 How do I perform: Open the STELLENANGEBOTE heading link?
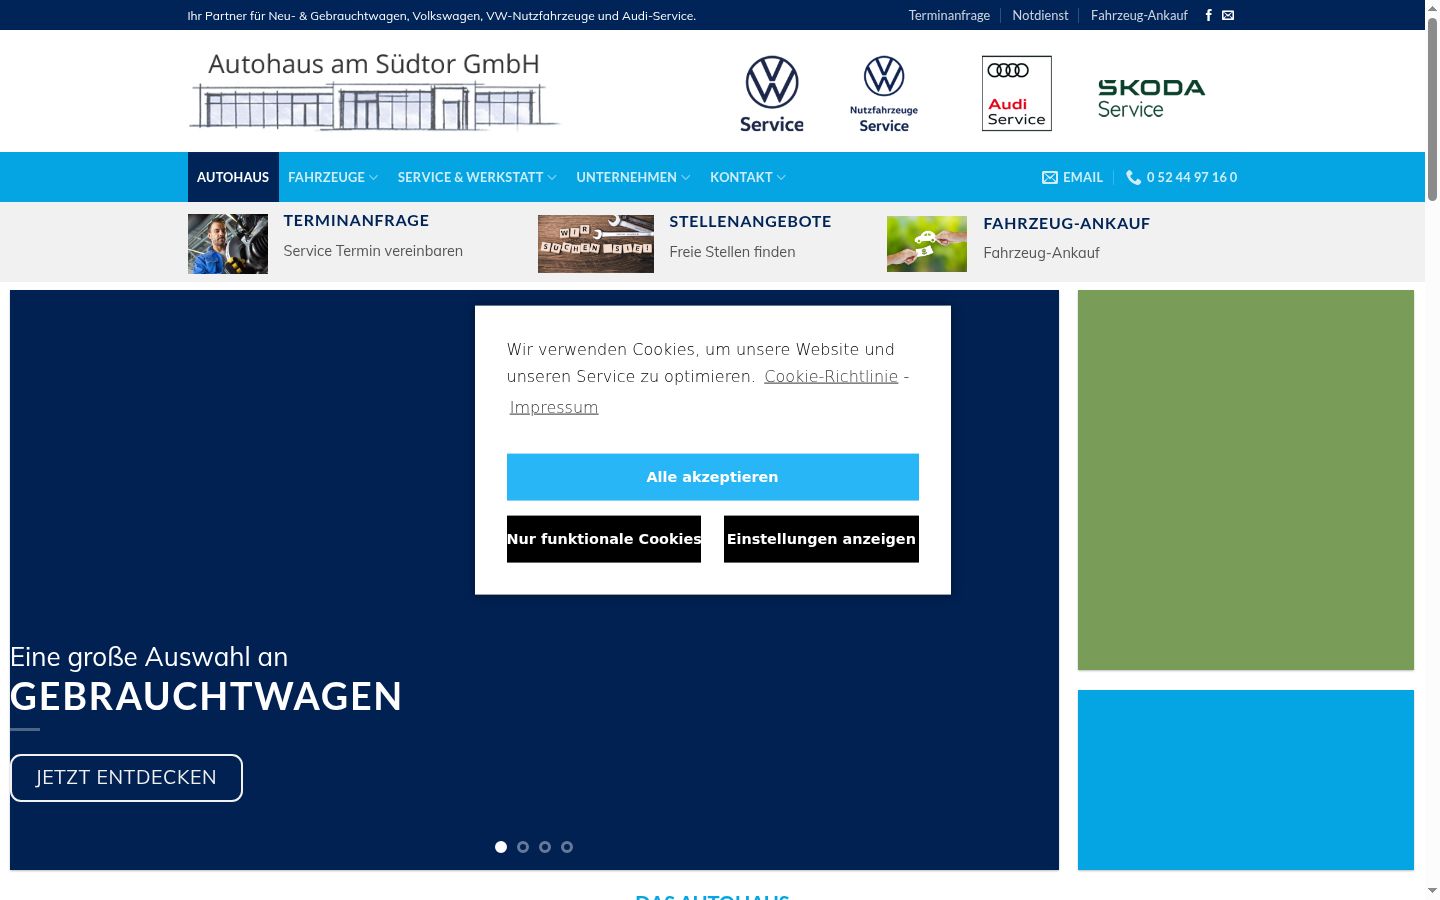click(x=750, y=221)
